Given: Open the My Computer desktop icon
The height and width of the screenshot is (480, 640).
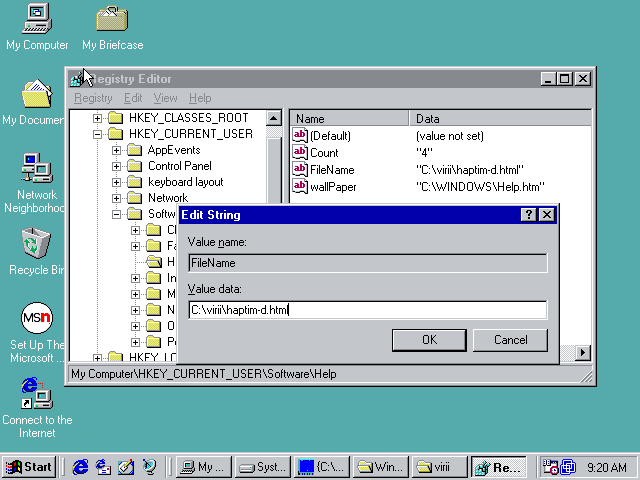Looking at the screenshot, I should coord(37,18).
